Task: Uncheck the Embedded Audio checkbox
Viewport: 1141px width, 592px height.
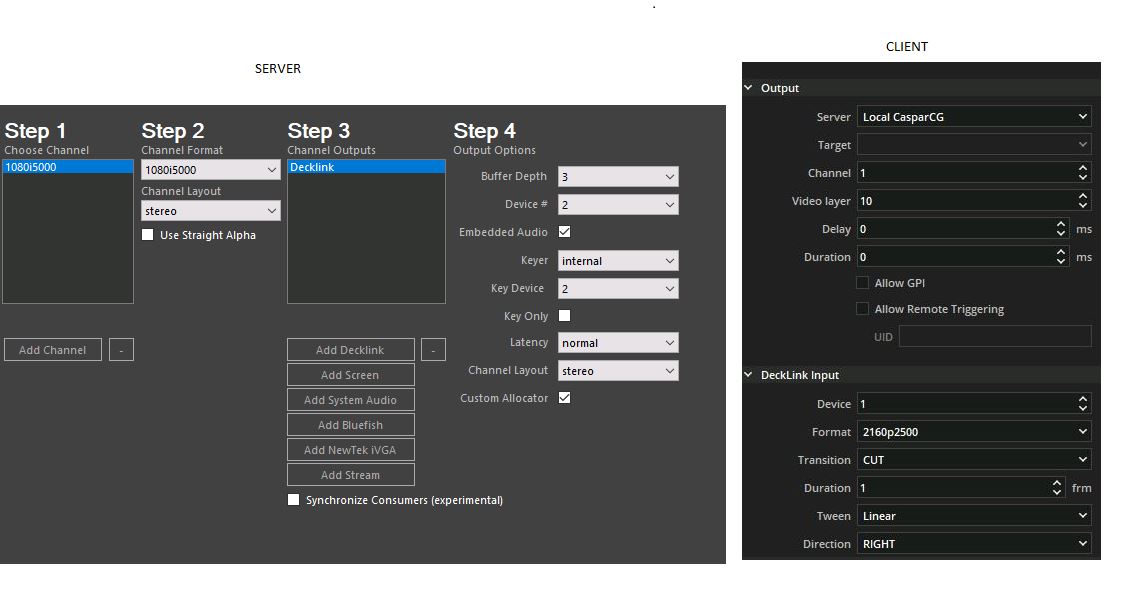Action: (565, 232)
